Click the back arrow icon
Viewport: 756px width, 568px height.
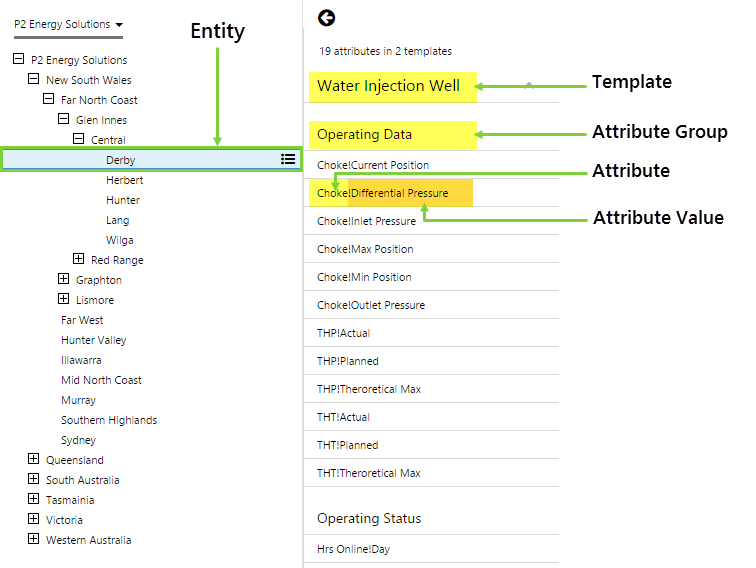coord(326,17)
